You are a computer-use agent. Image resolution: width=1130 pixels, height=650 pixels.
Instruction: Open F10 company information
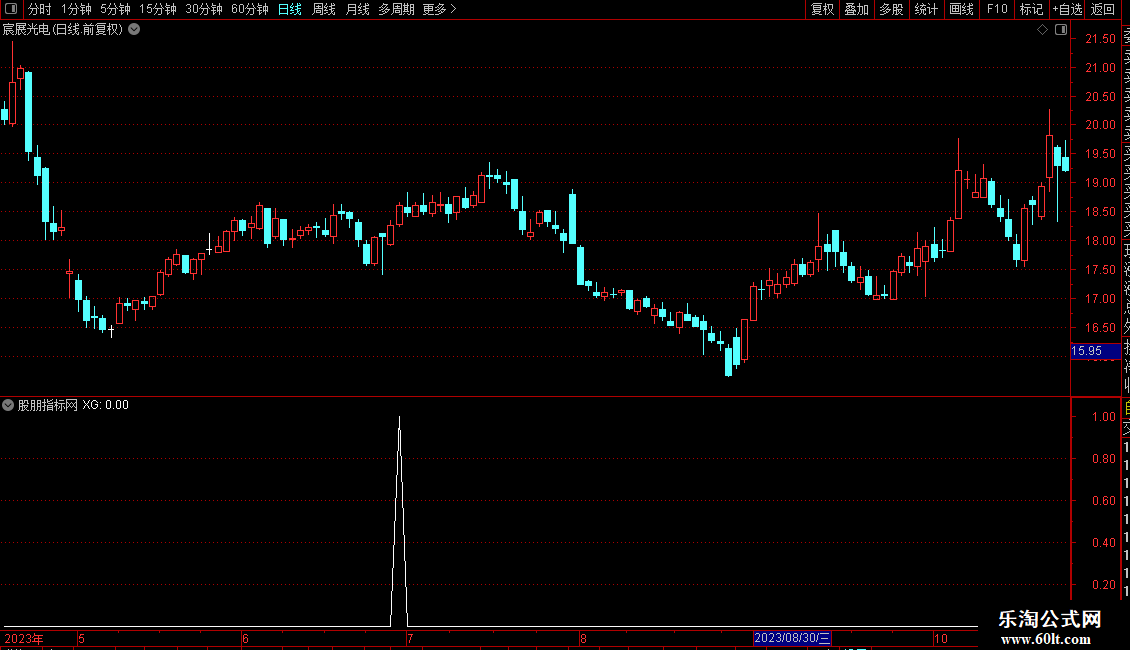click(997, 9)
